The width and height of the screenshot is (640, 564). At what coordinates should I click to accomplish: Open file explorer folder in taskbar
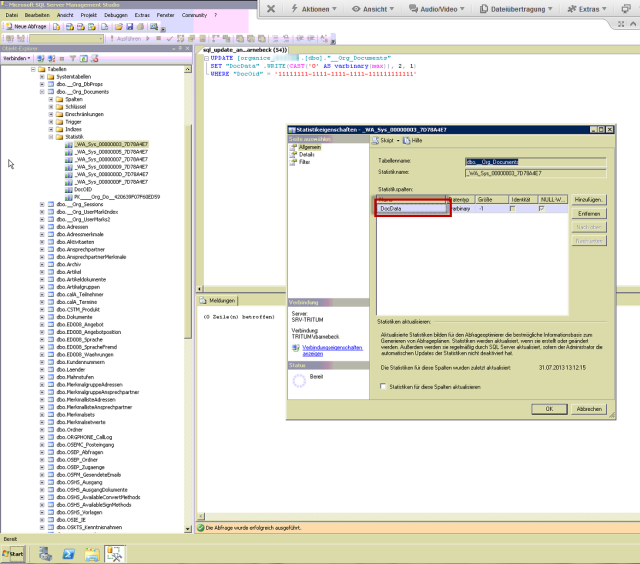pyautogui.click(x=92, y=554)
